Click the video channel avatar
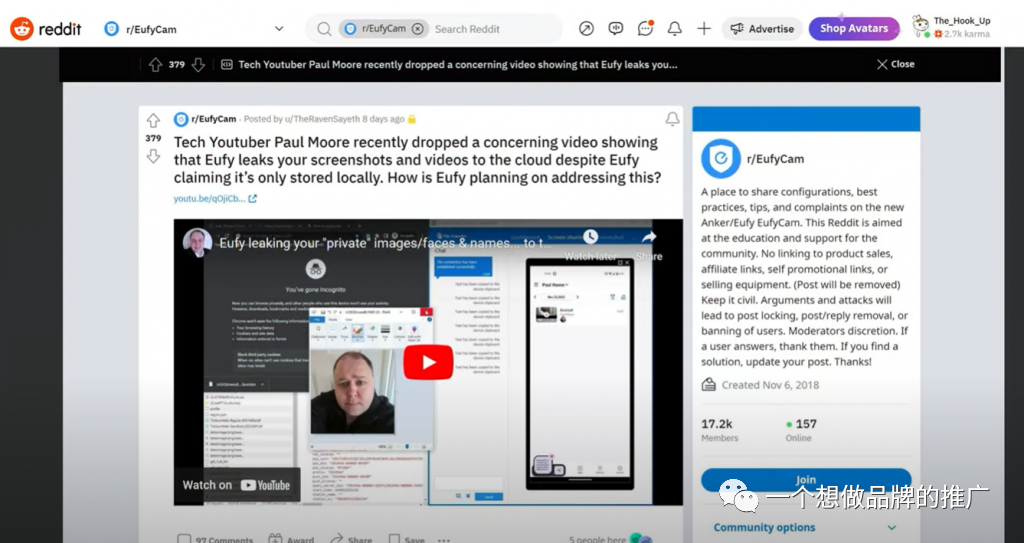1024x543 pixels. tap(197, 242)
